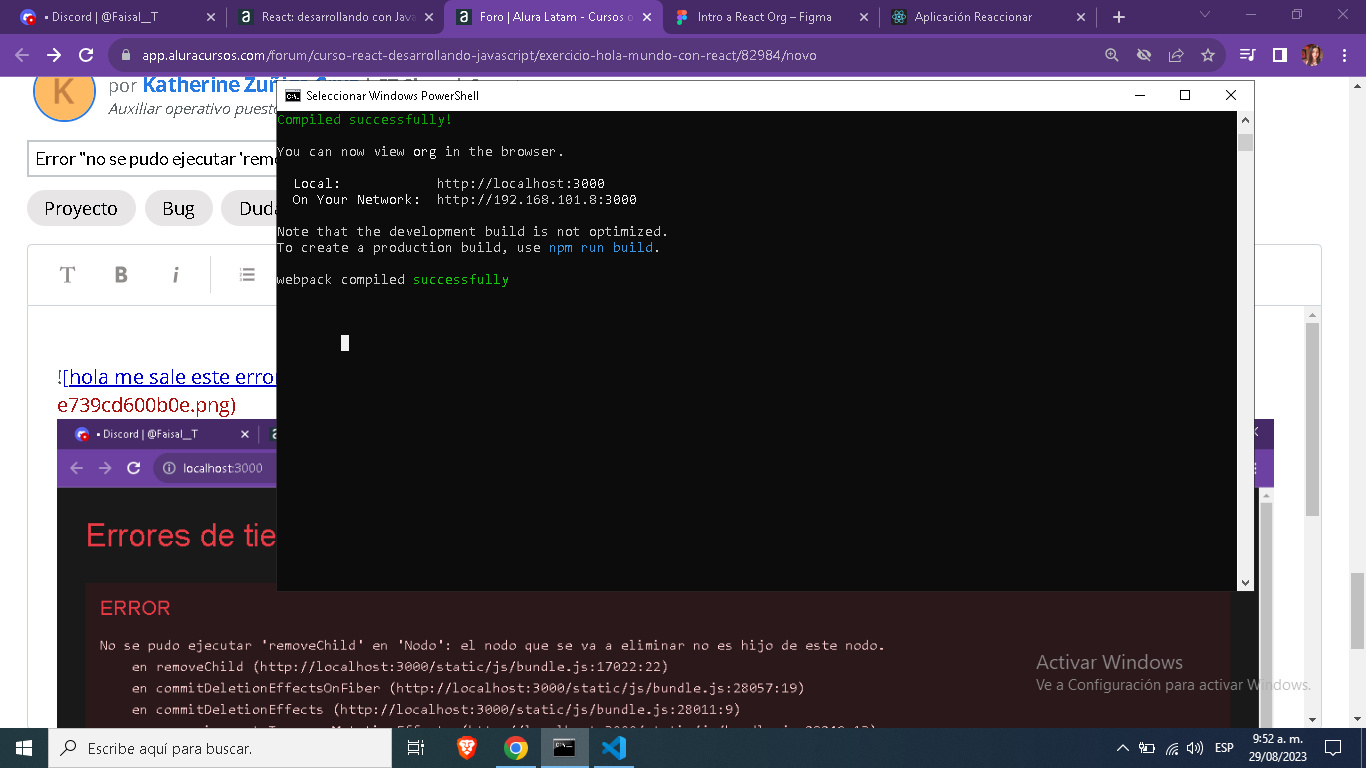
Task: Toggle bold formatting in editor
Action: point(121,275)
